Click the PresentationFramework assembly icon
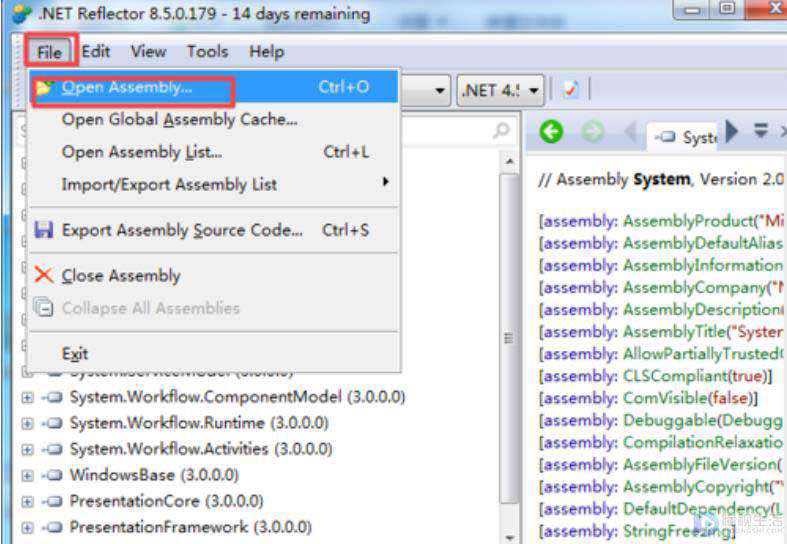Screen dimensions: 787x544 click(52, 527)
